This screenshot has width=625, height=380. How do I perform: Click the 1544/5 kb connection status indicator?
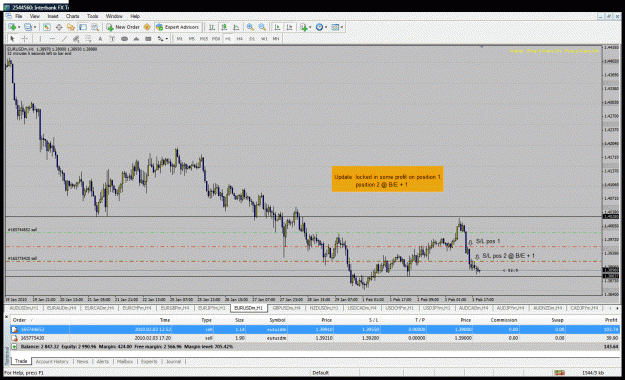(592, 372)
